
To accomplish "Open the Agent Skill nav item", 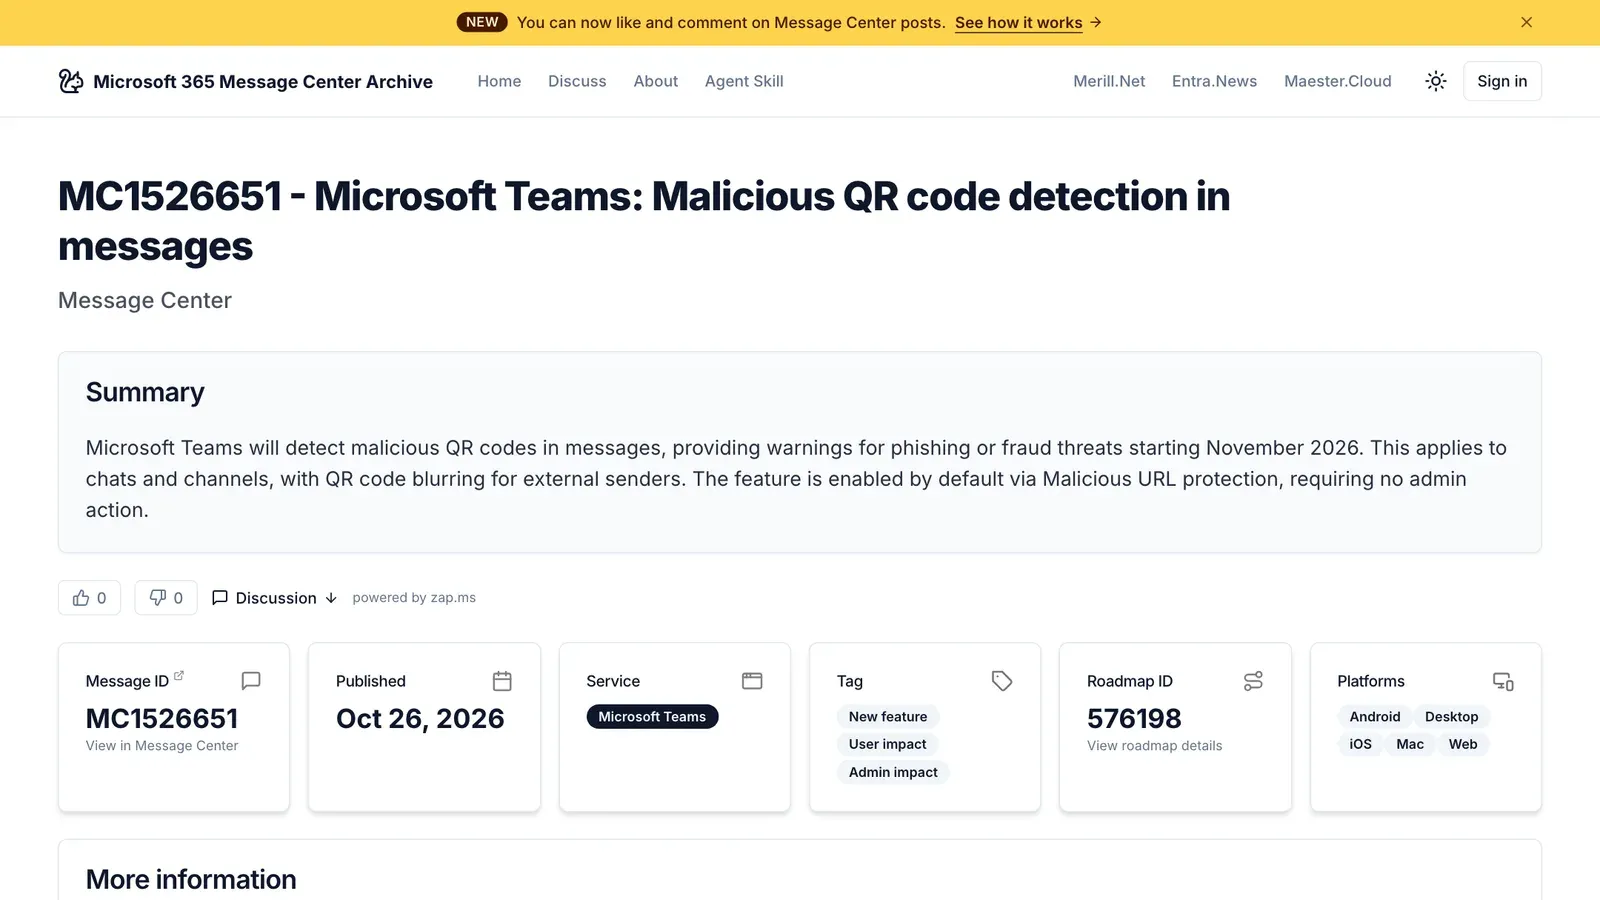I will [744, 81].
